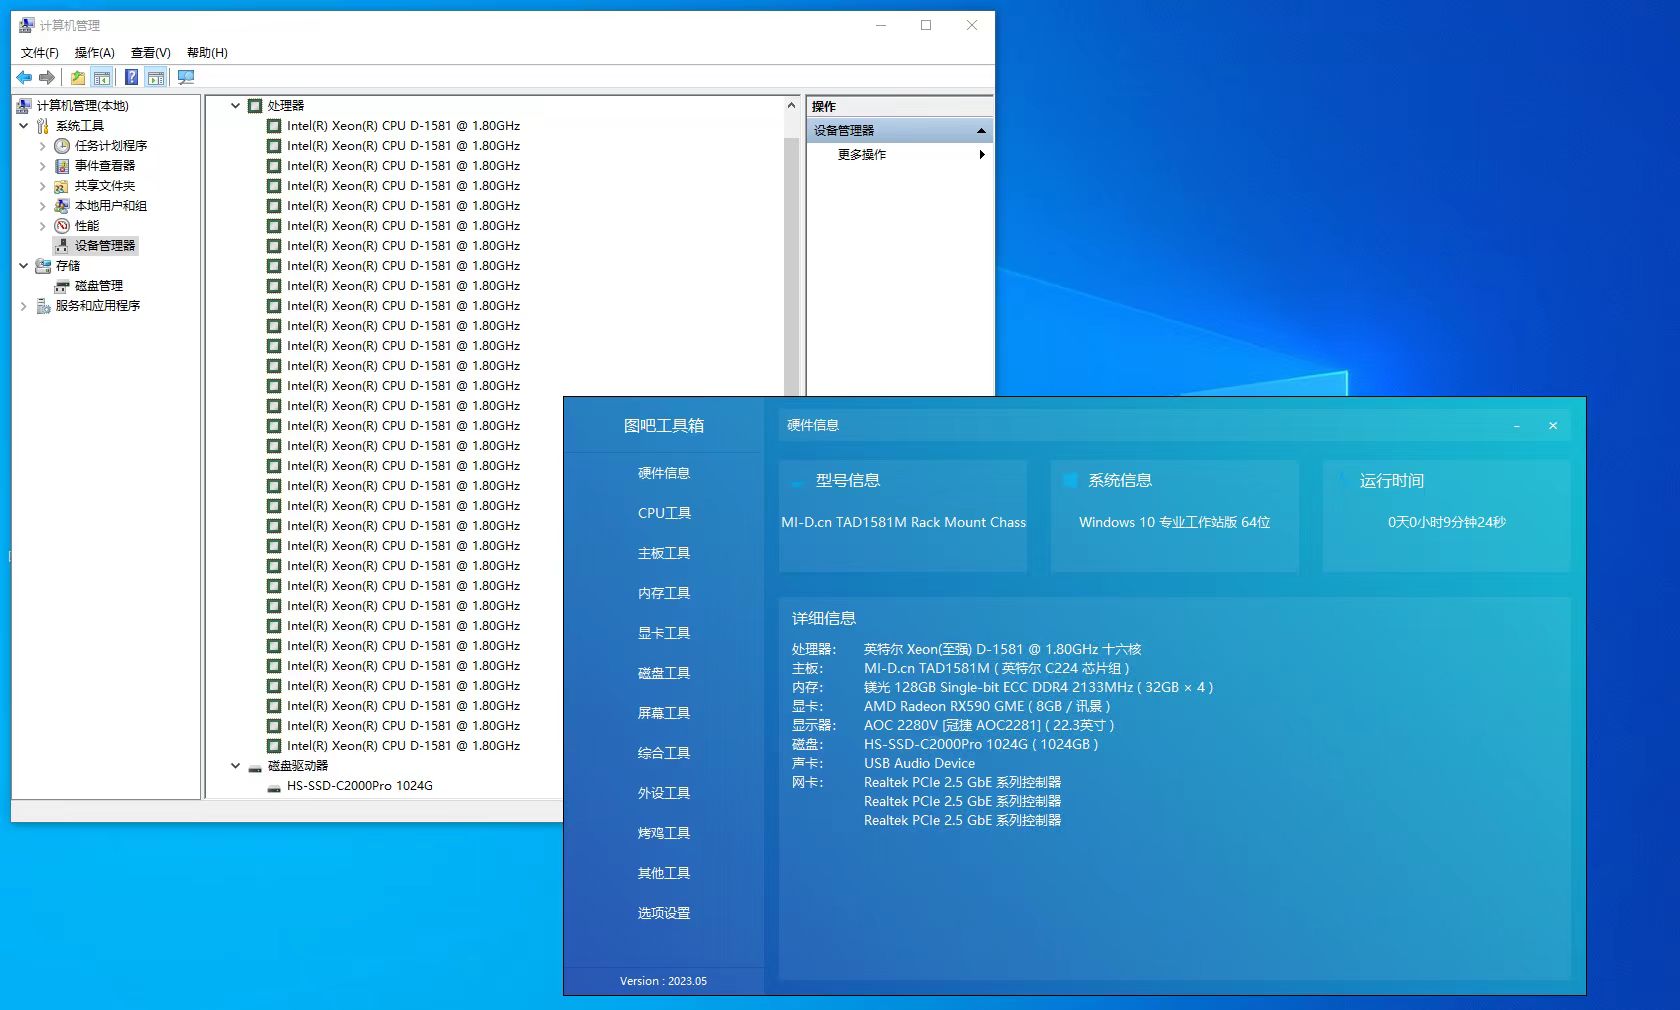Collapse the 设备管理器 section in 操作 pane
Screen dimensions: 1680x1010
[981, 131]
